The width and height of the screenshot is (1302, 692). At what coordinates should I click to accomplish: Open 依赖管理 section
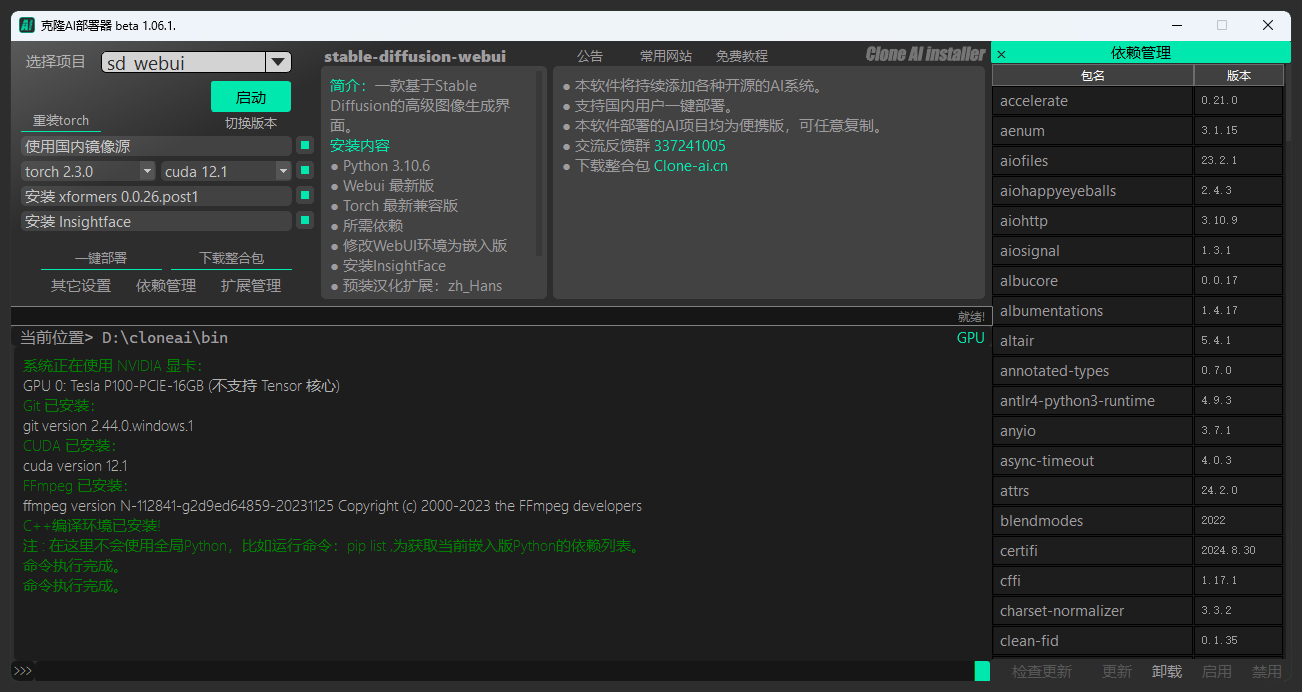pos(166,286)
